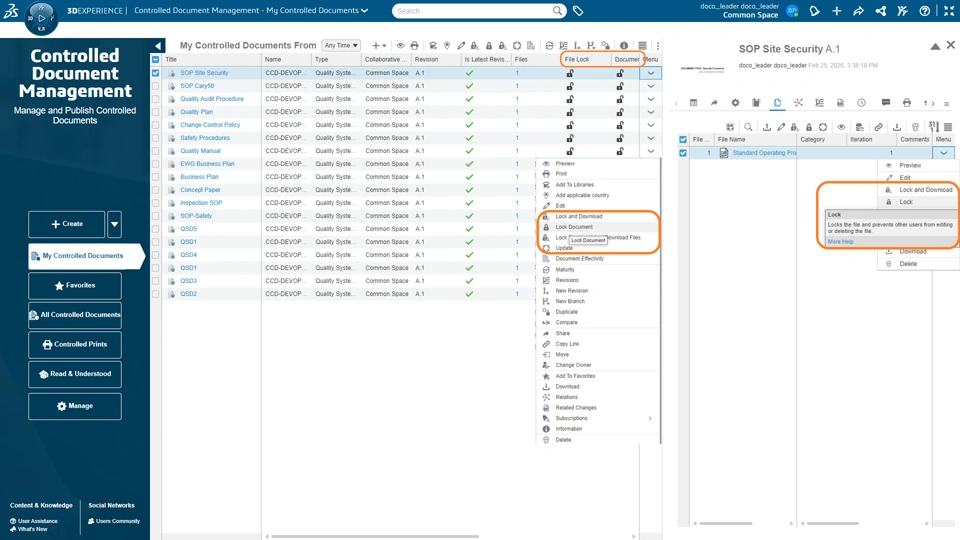Open the Relations network icon tab in side panel

(x=798, y=103)
